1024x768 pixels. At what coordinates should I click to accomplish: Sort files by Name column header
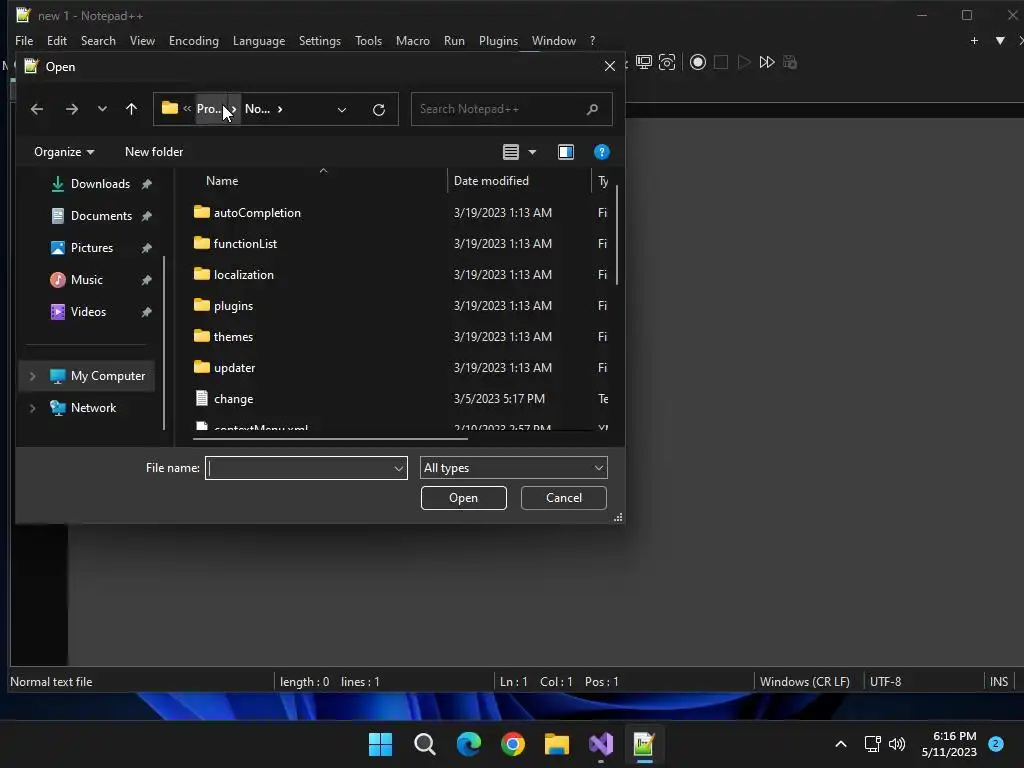coord(222,181)
